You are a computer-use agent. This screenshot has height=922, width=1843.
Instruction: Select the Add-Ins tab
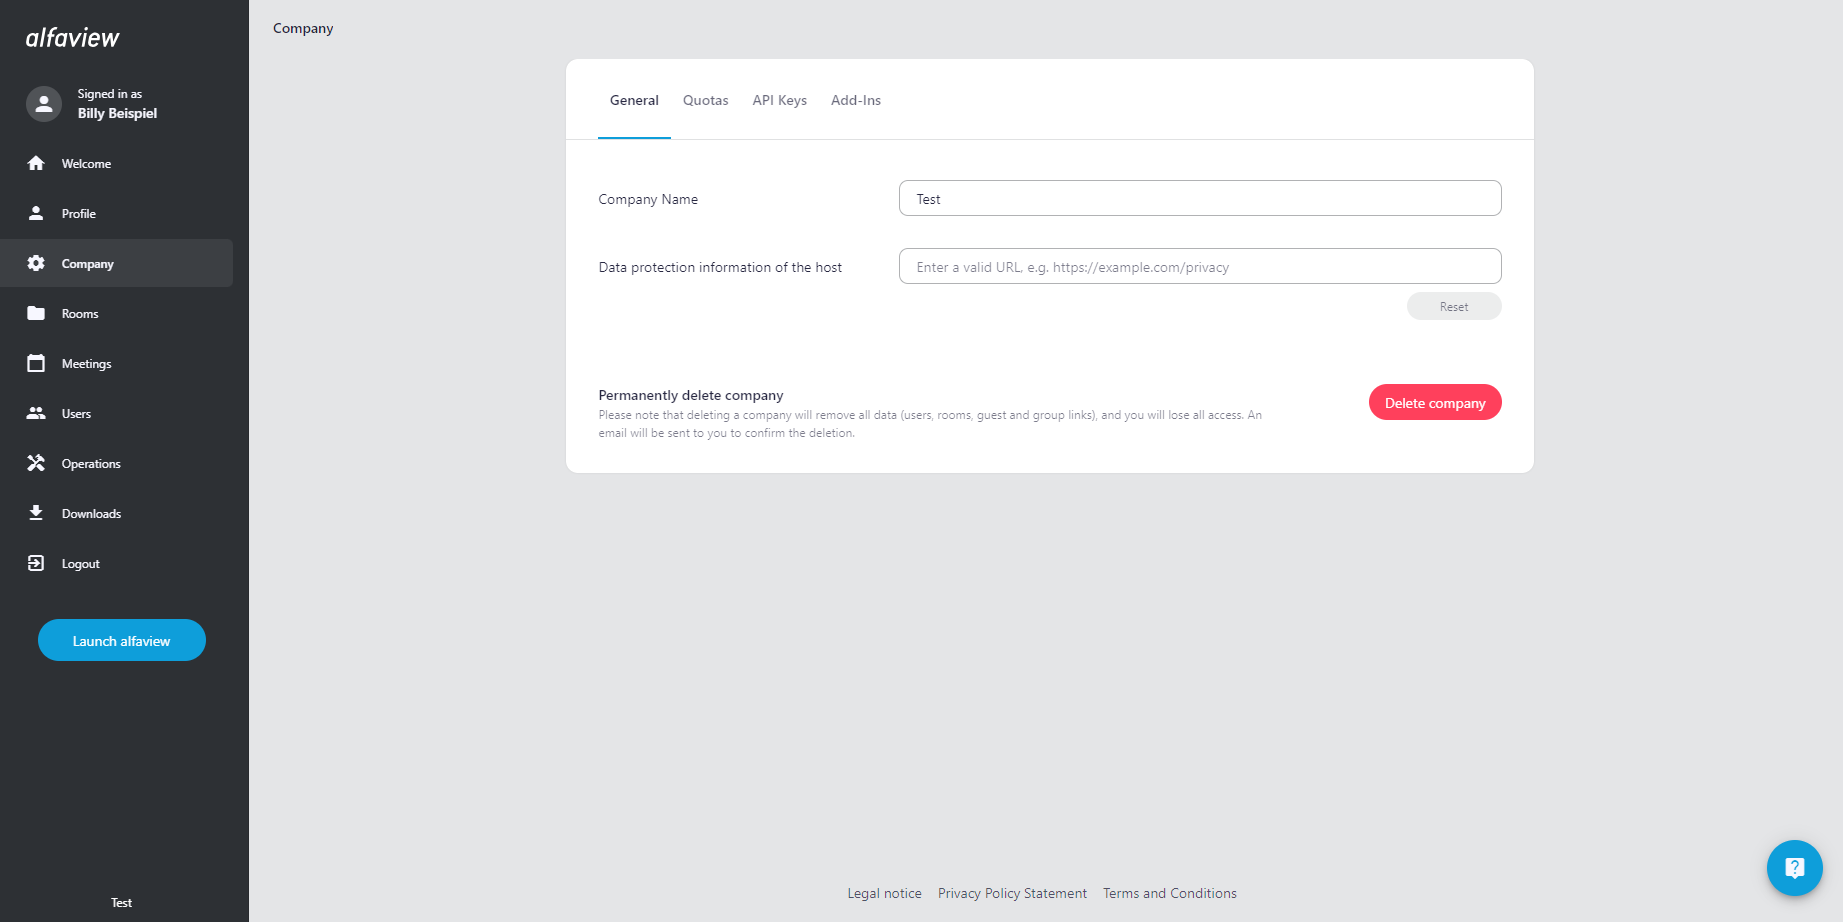(855, 100)
